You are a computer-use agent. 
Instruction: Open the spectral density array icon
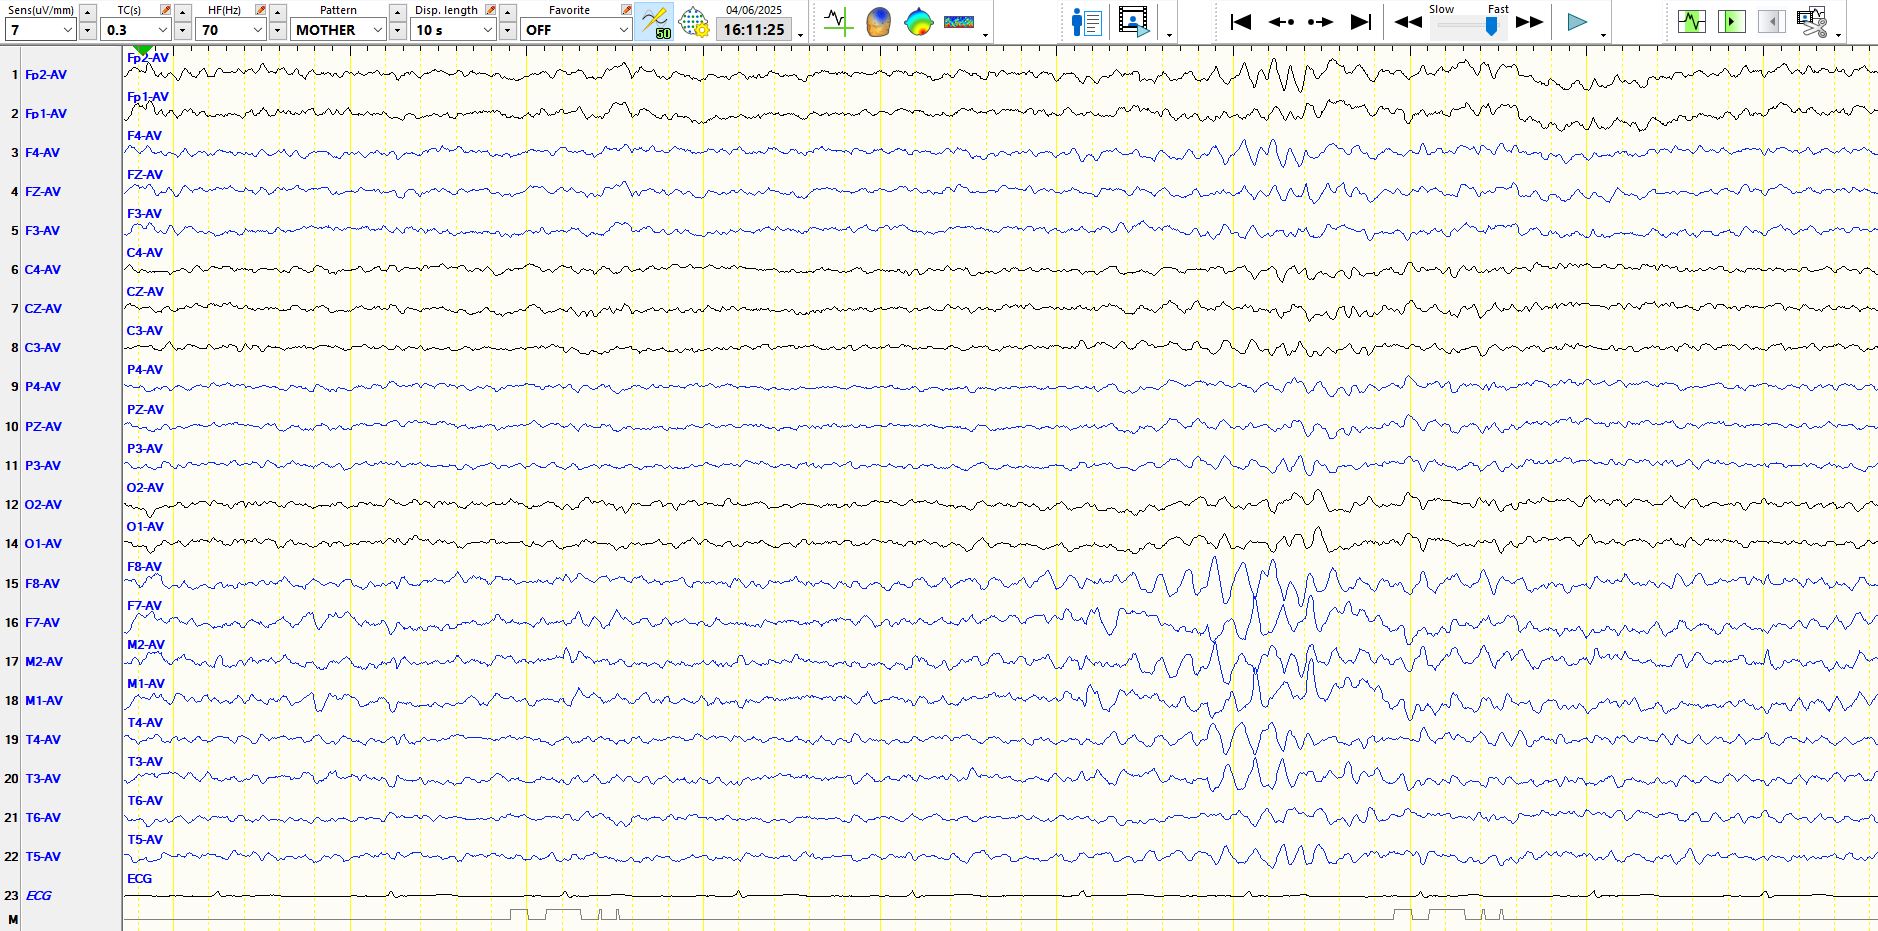958,22
